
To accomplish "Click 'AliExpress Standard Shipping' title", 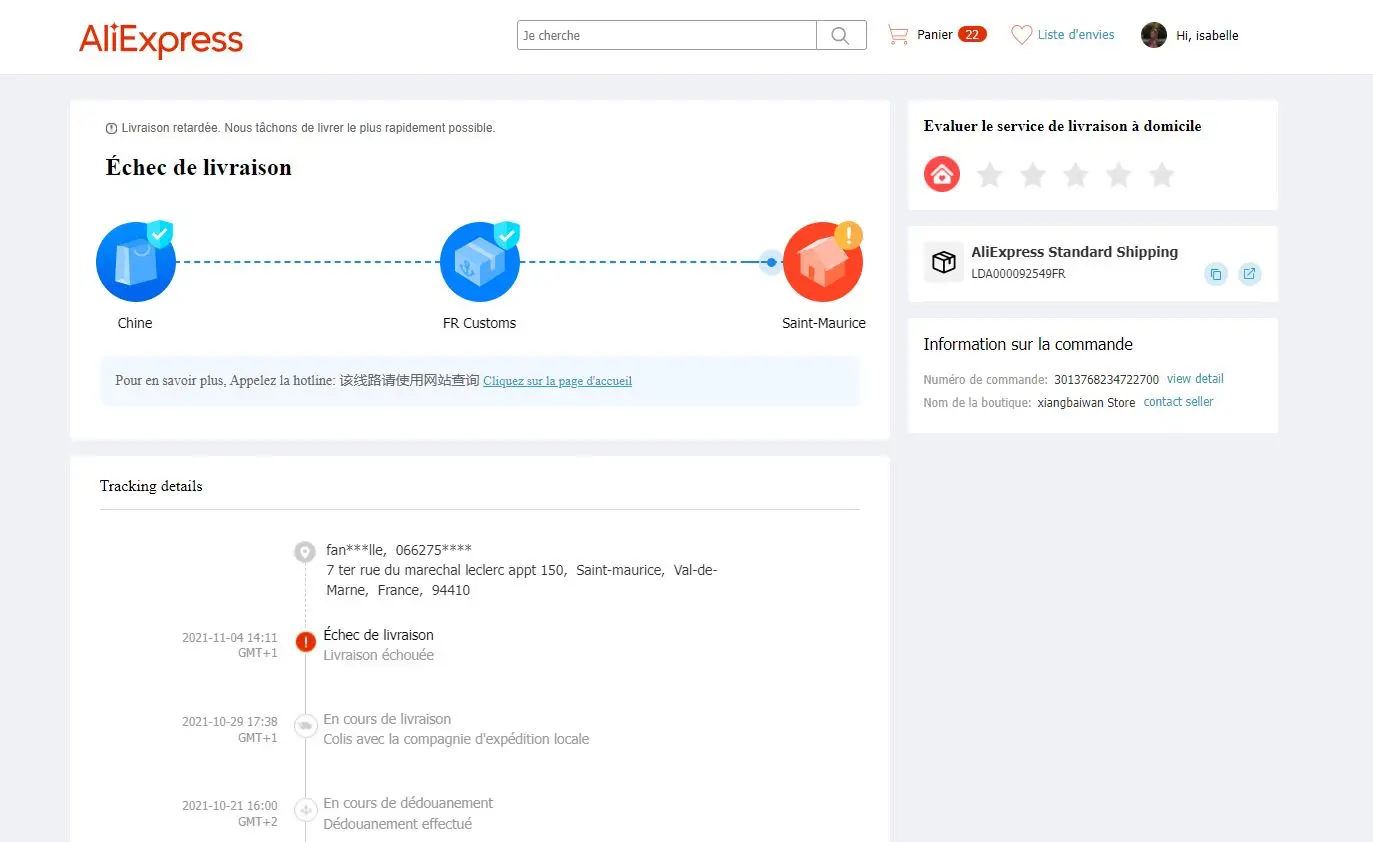I will pyautogui.click(x=1075, y=252).
